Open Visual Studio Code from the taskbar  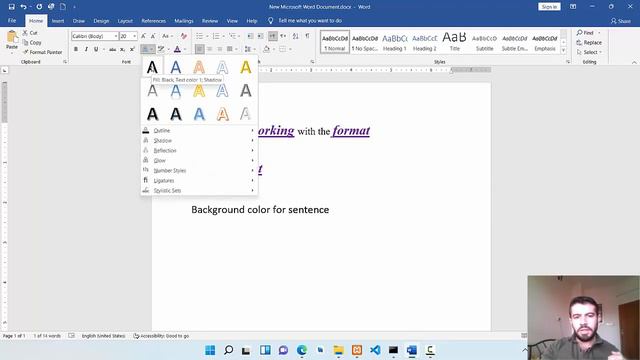click(375, 350)
